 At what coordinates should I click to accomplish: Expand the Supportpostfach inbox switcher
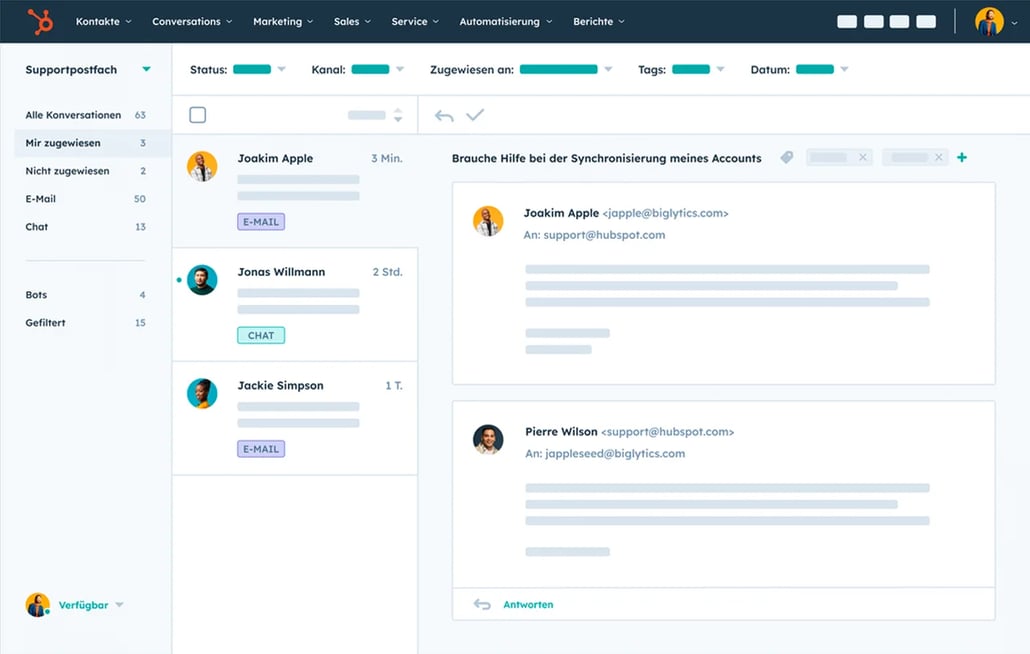(x=147, y=70)
